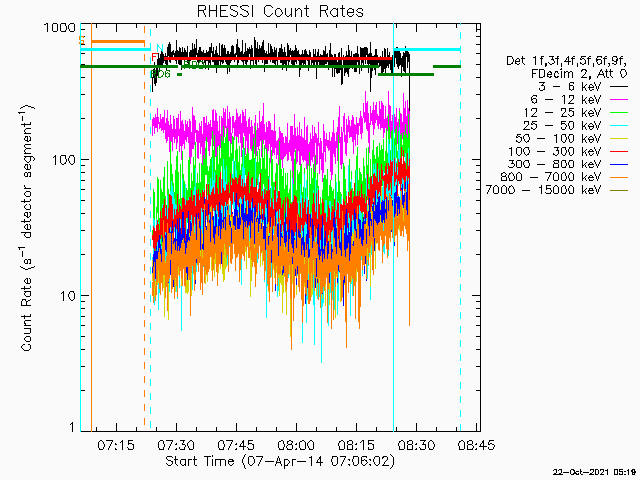
Task: Click the cyan 25 - 50 keV legend line
Action: 619,125
